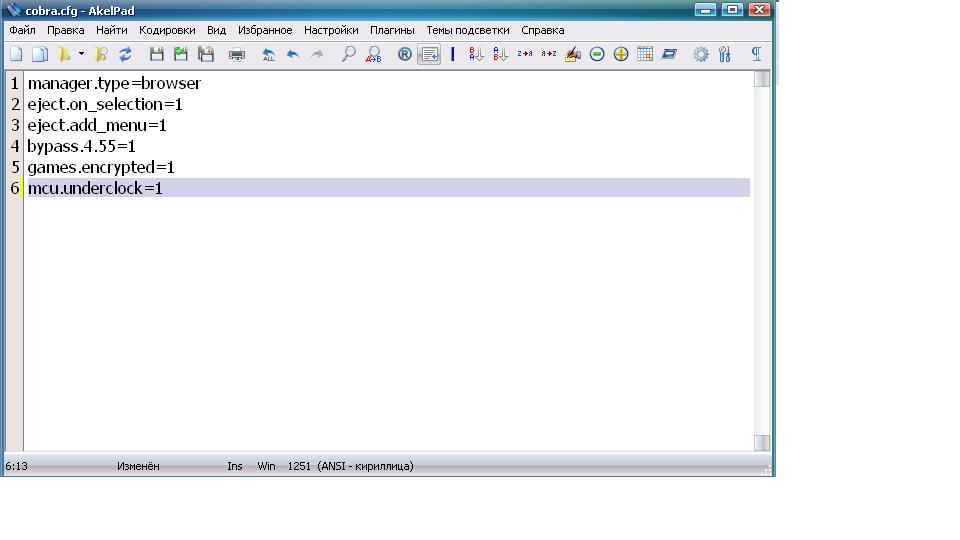Open the Плагины menu
960x540 pixels.
(392, 30)
